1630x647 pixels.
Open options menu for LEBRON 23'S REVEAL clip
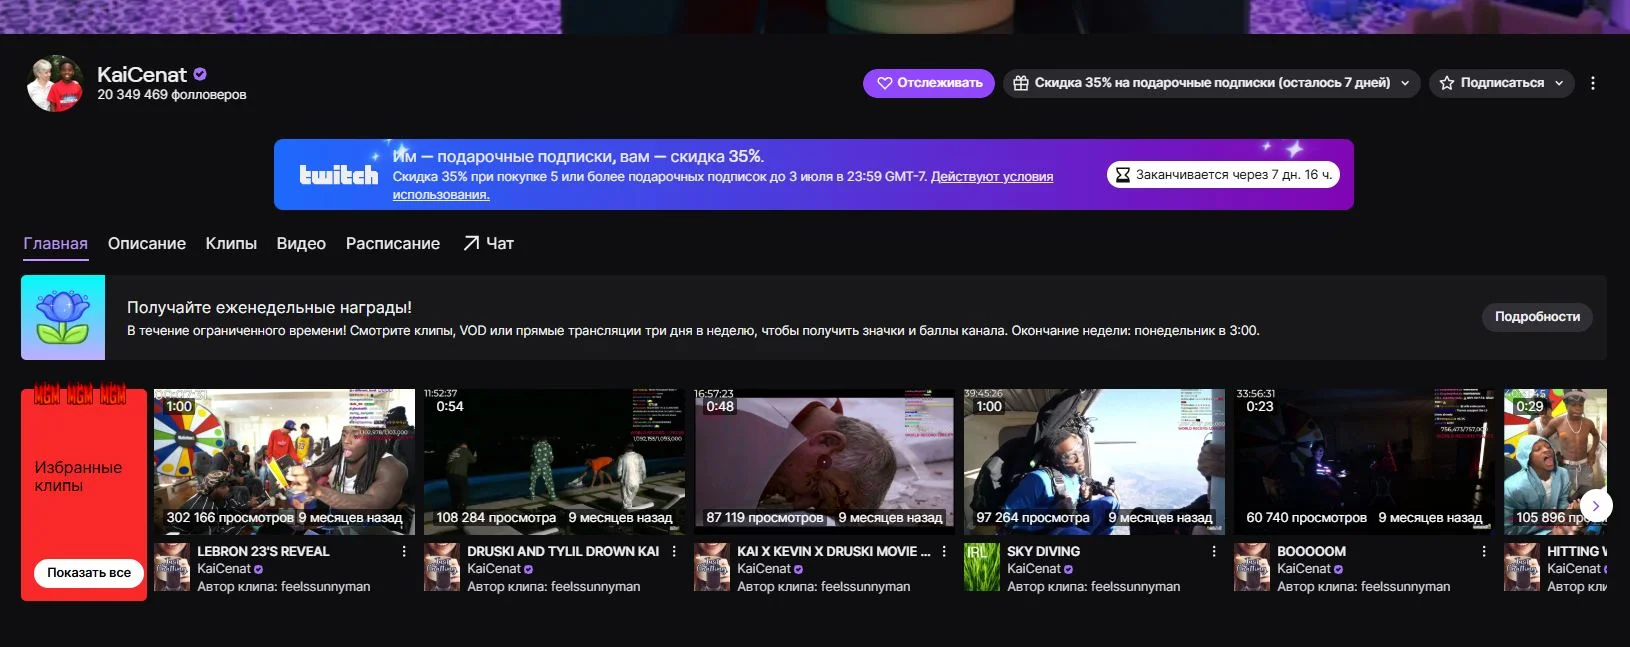coord(404,551)
